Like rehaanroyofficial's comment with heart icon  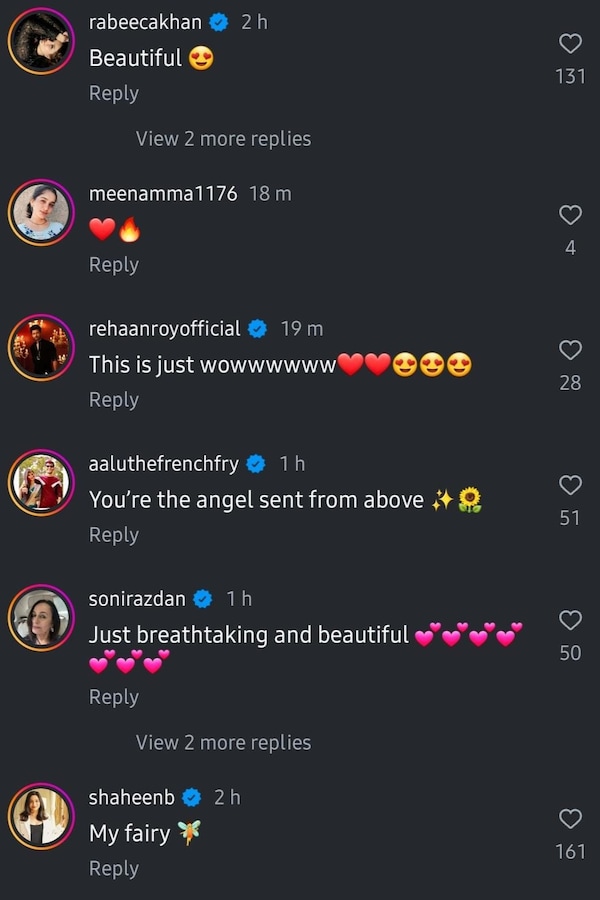click(x=570, y=350)
